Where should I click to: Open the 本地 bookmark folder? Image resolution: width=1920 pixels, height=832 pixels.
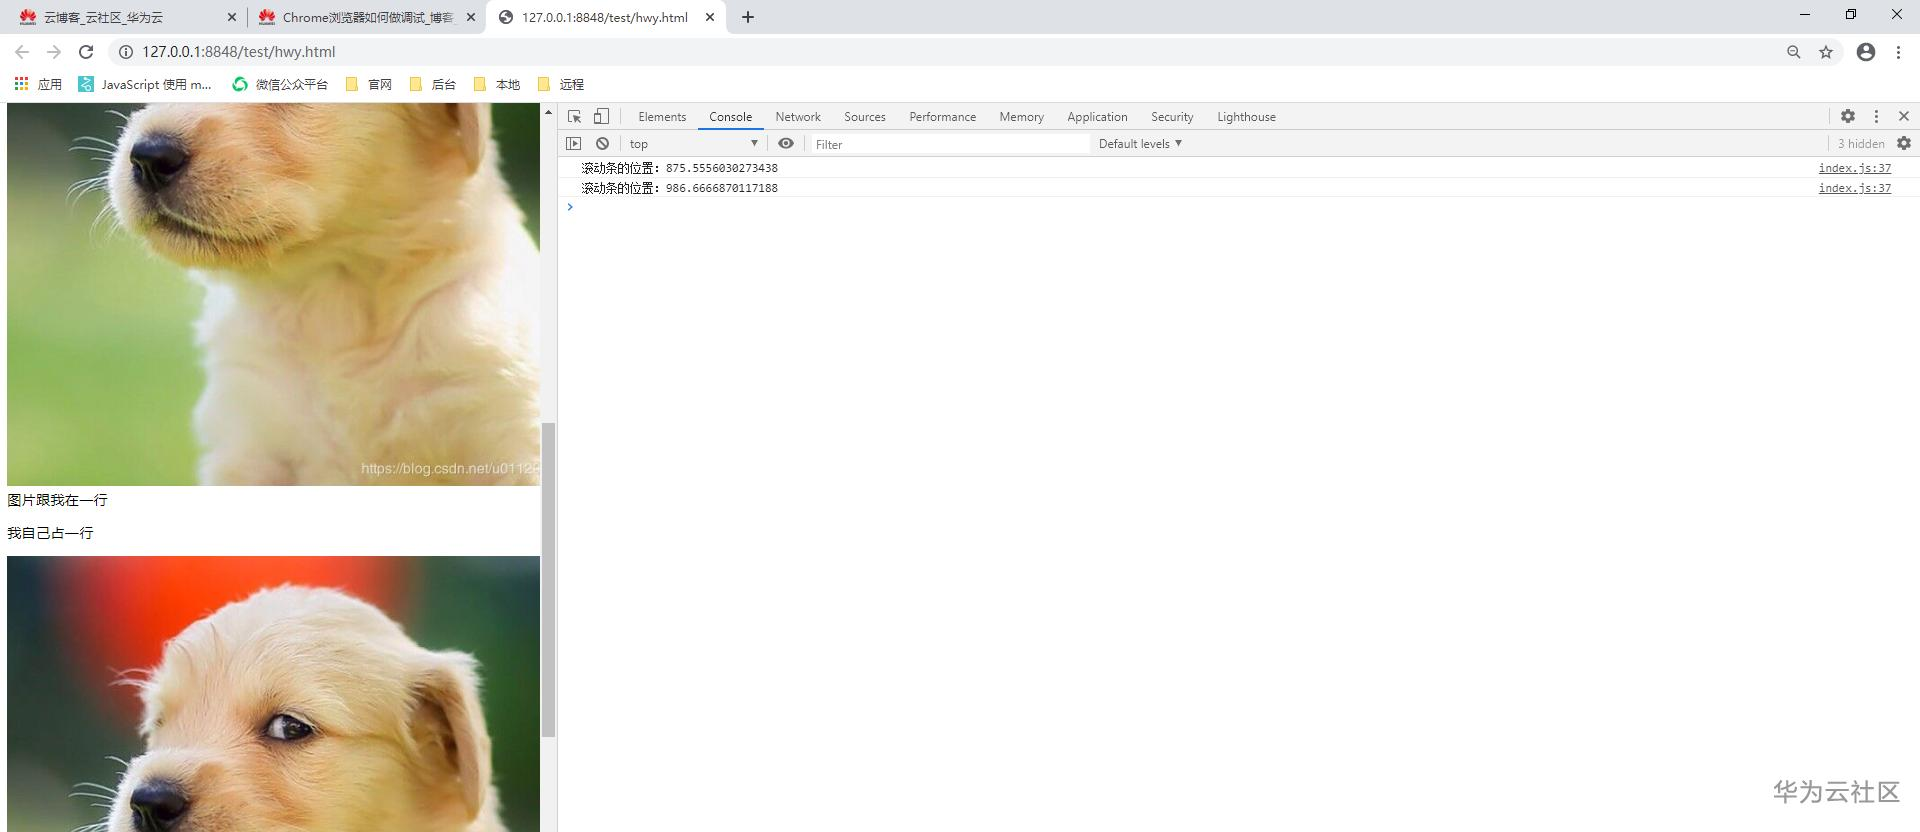click(496, 84)
